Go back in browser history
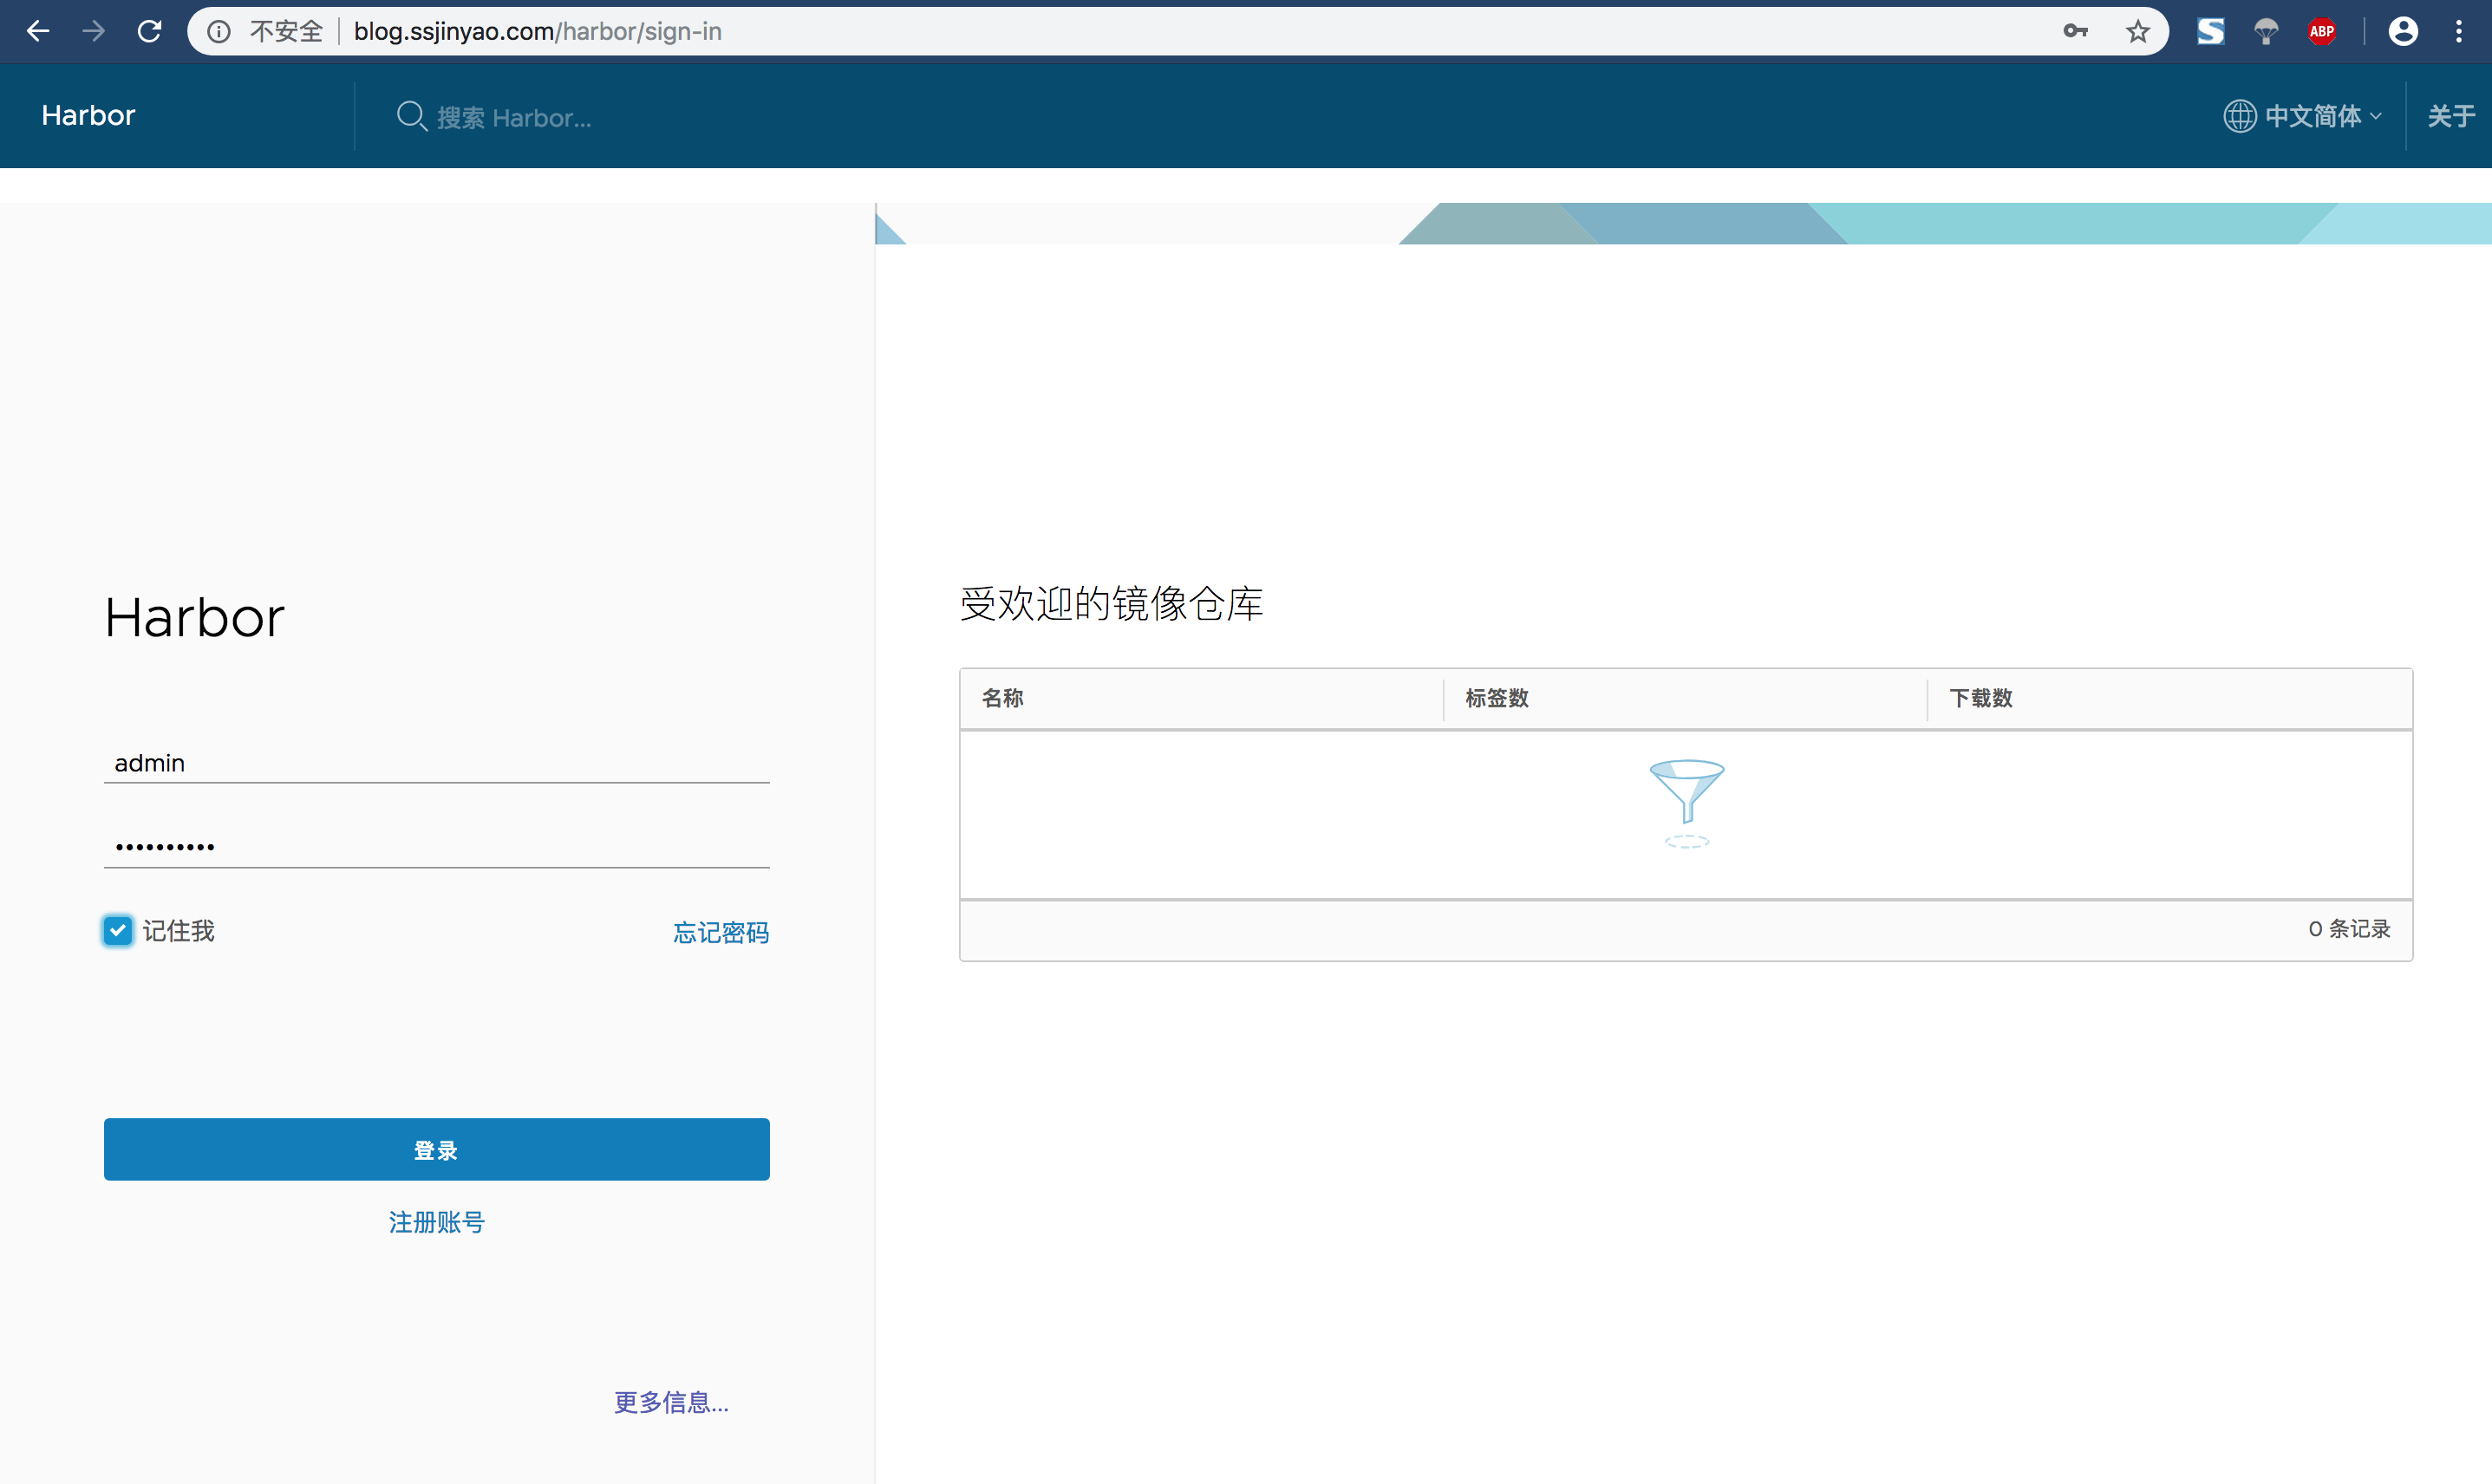The height and width of the screenshot is (1484, 2492). click(x=38, y=31)
